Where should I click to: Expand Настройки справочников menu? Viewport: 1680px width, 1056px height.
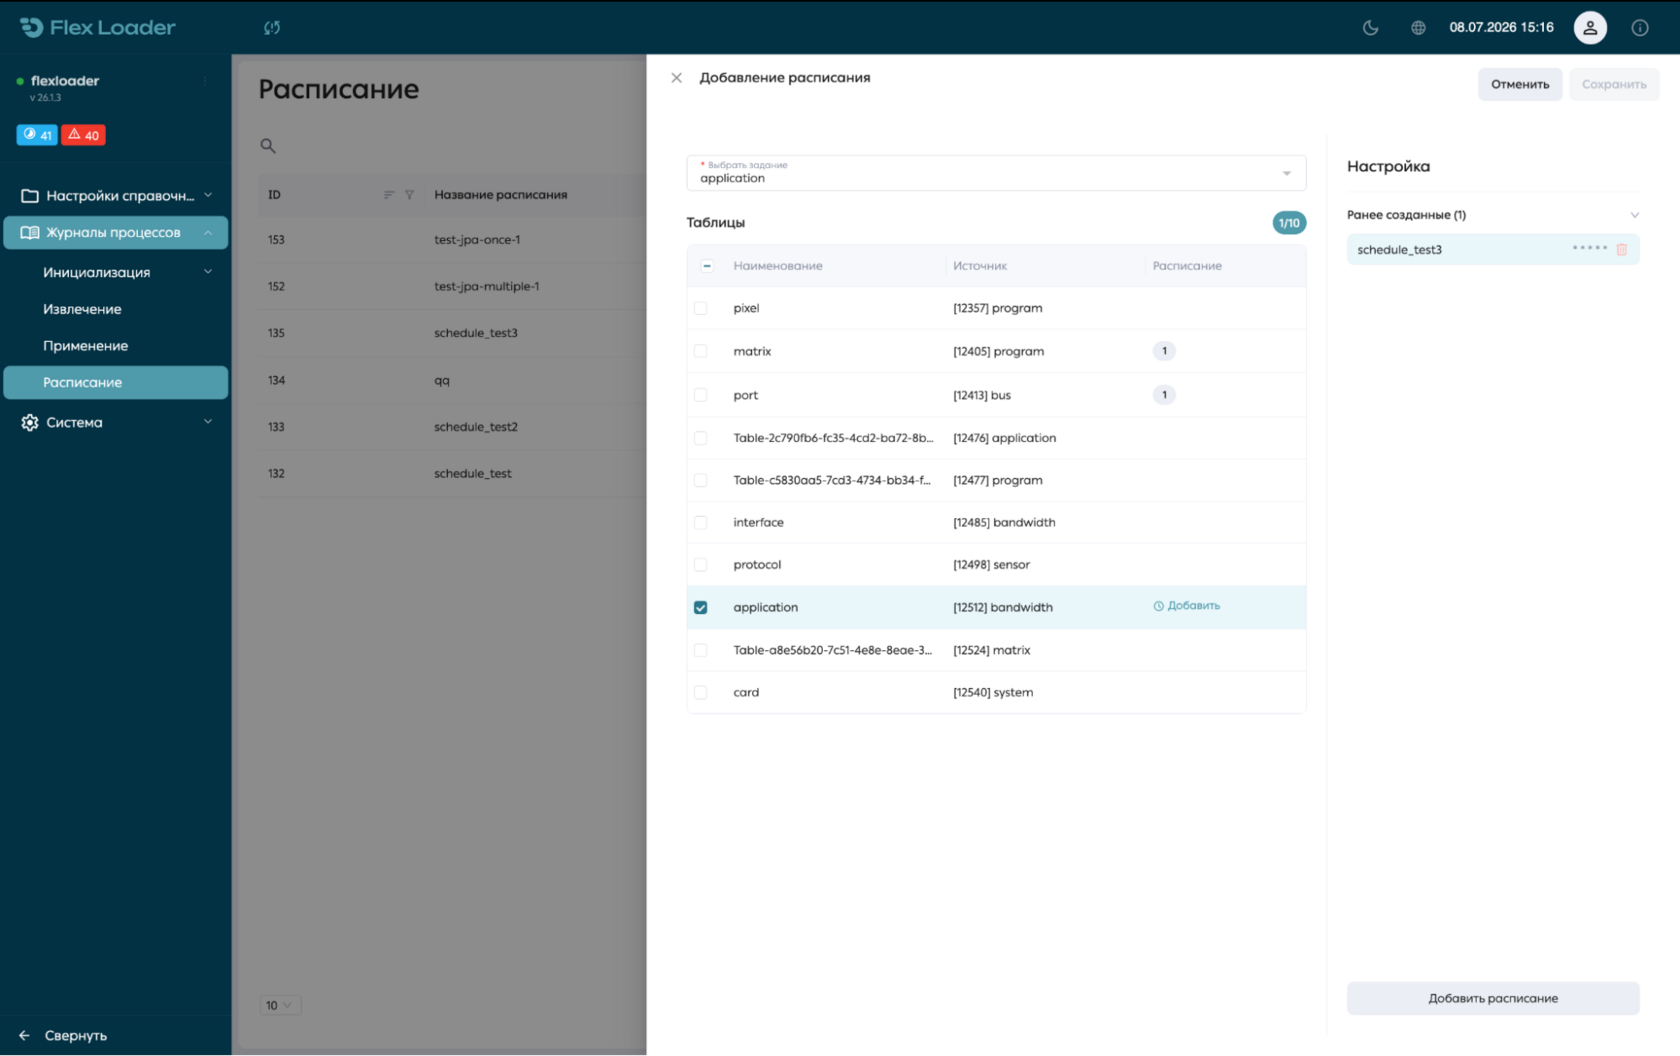(116, 196)
